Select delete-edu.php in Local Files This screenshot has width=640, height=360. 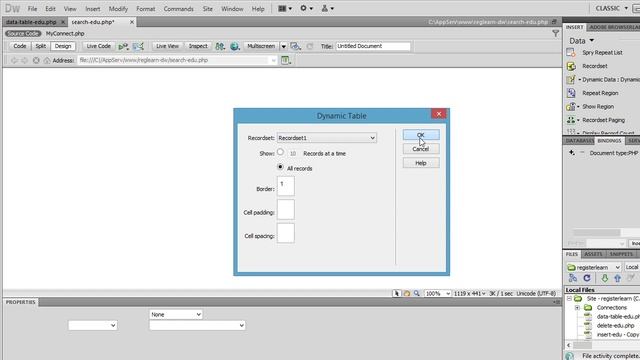(x=616, y=326)
